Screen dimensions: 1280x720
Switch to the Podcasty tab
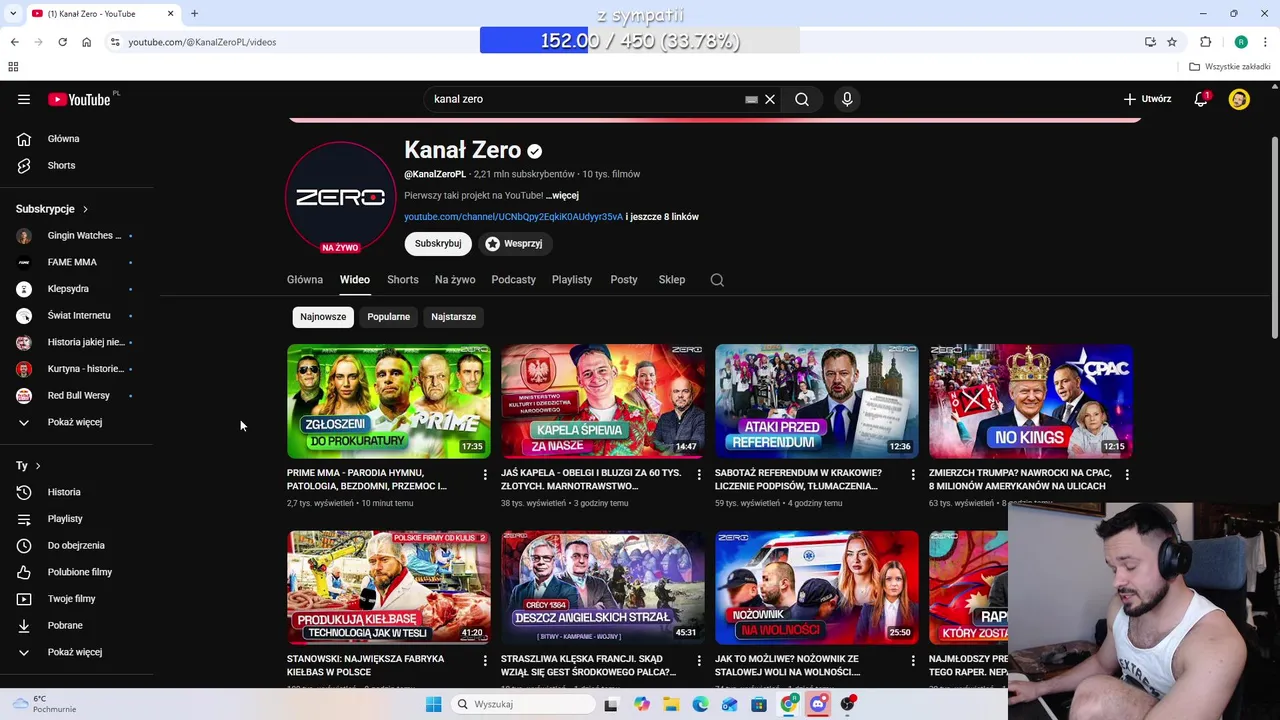click(514, 280)
